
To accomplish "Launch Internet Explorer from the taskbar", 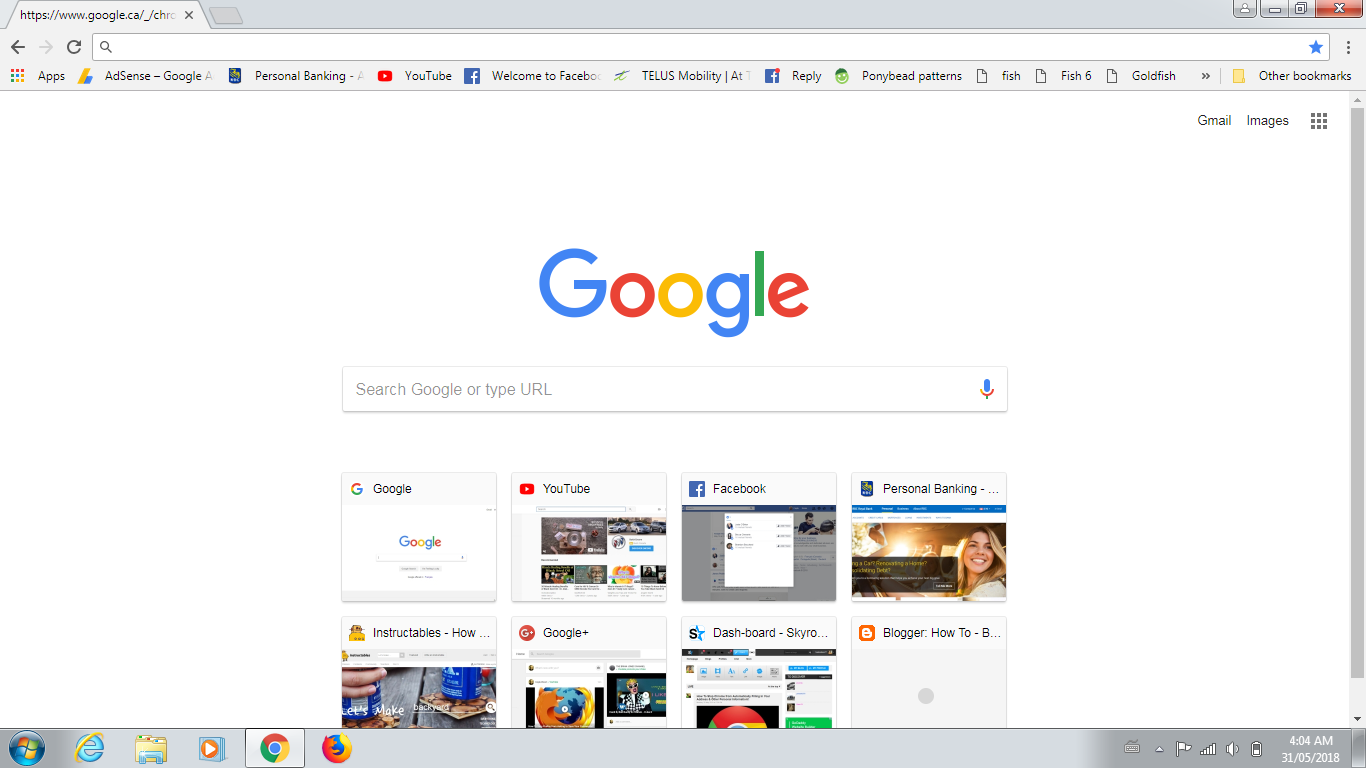I will 90,748.
